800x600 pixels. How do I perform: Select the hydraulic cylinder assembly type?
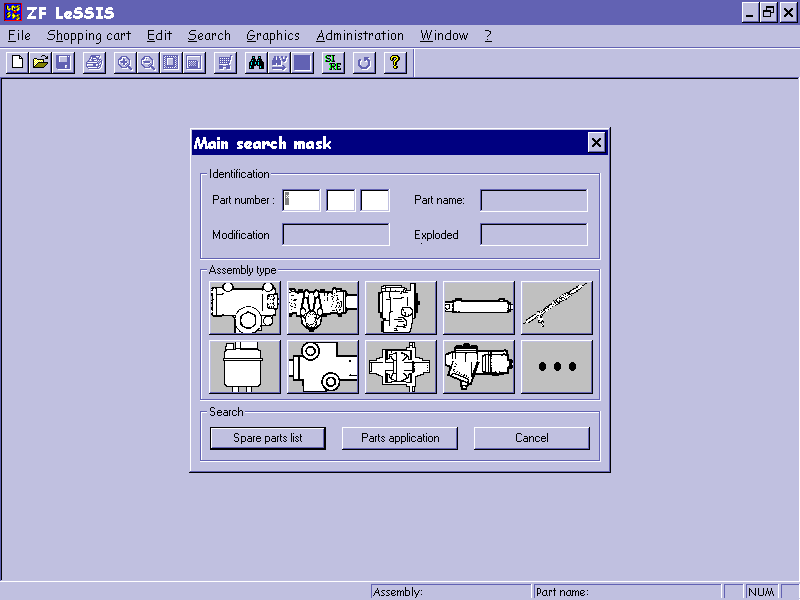479,308
